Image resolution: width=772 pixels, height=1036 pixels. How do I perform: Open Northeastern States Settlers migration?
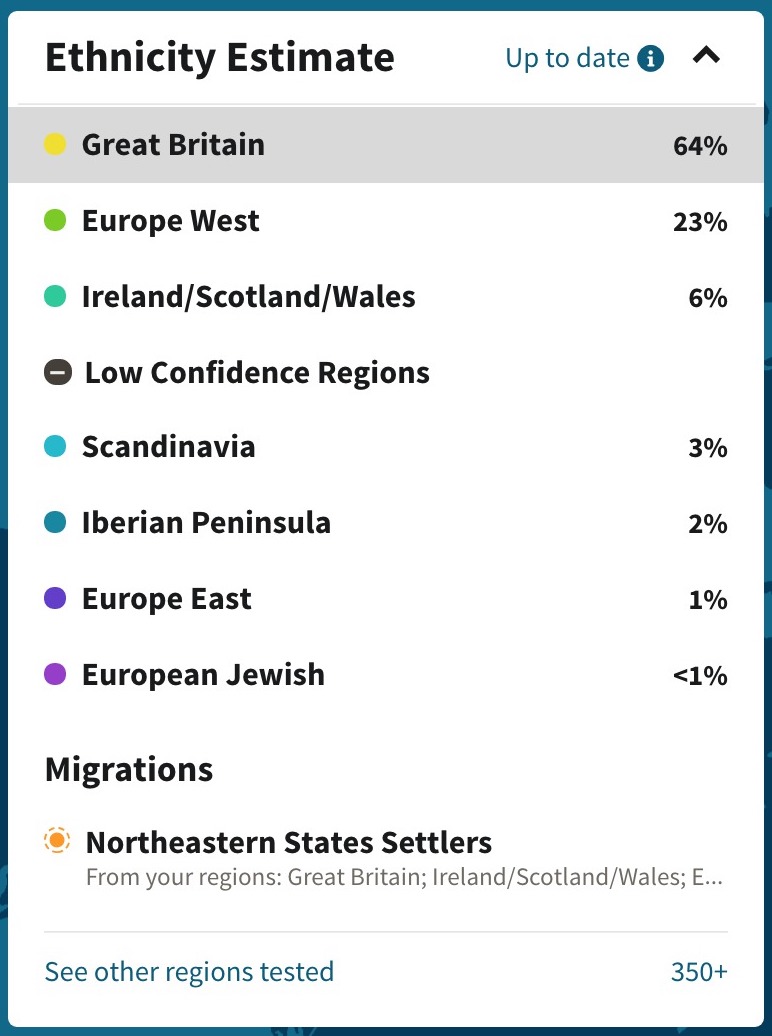coord(289,843)
